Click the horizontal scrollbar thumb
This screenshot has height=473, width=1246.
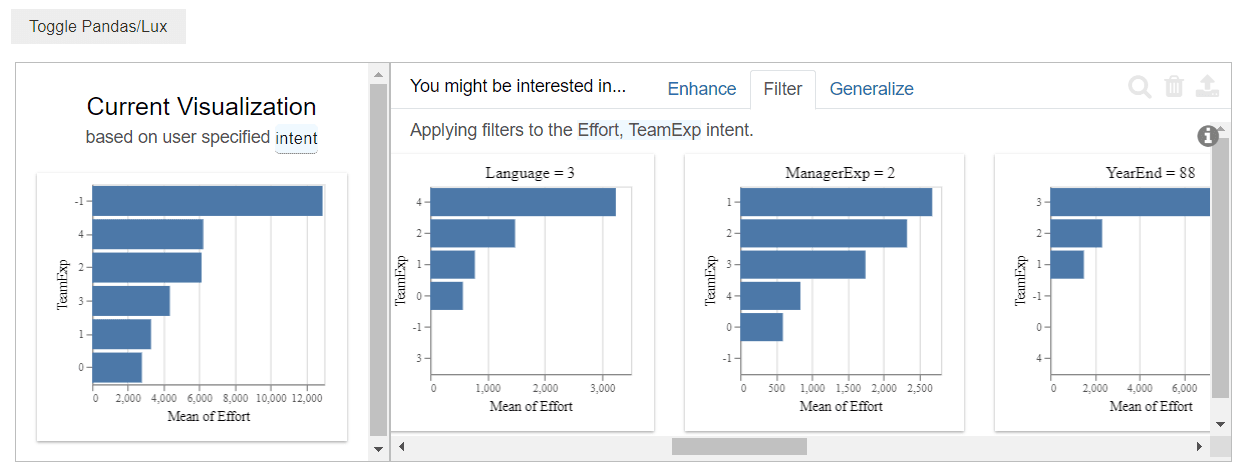pyautogui.click(x=739, y=446)
